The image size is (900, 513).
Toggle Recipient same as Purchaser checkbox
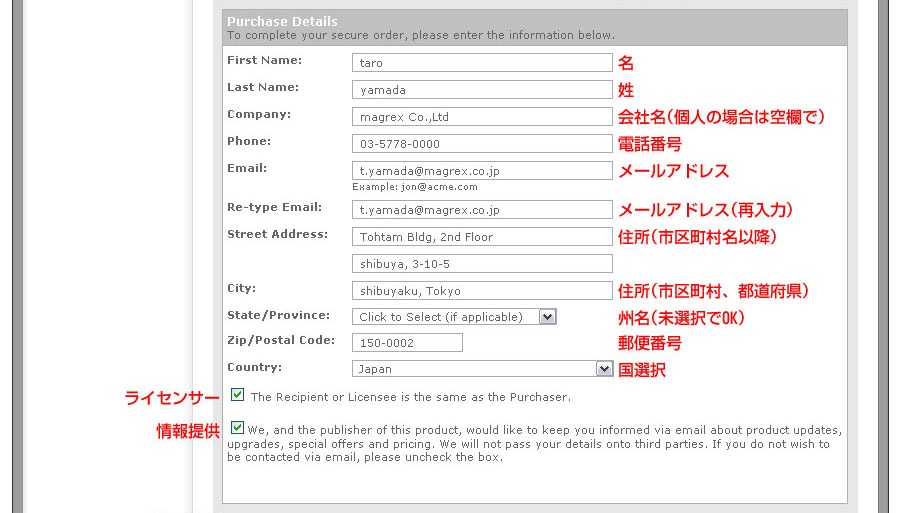pyautogui.click(x=237, y=394)
